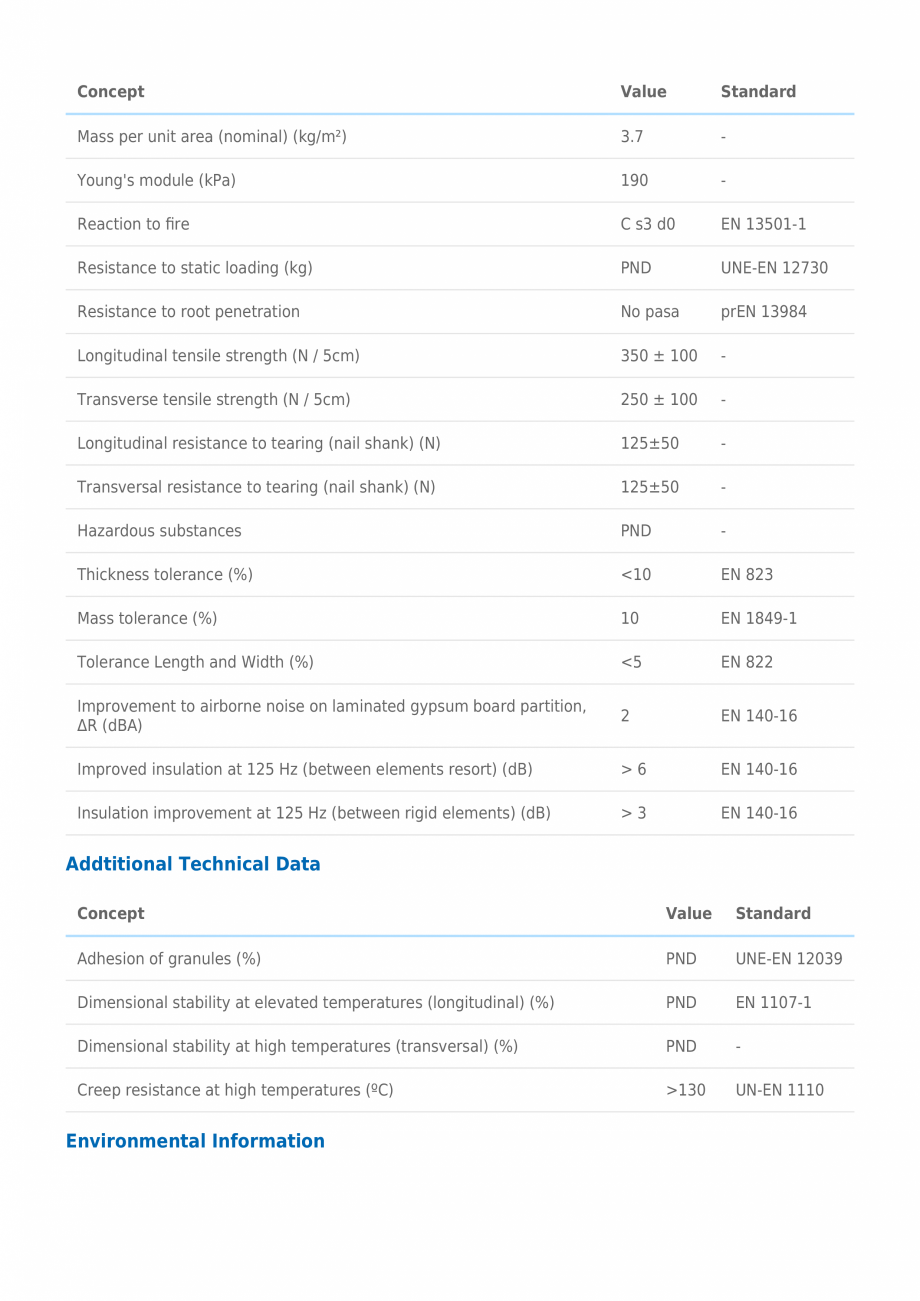The width and height of the screenshot is (920, 1301).
Task: Click the "350 ± 100" tensile value
Action: [658, 356]
